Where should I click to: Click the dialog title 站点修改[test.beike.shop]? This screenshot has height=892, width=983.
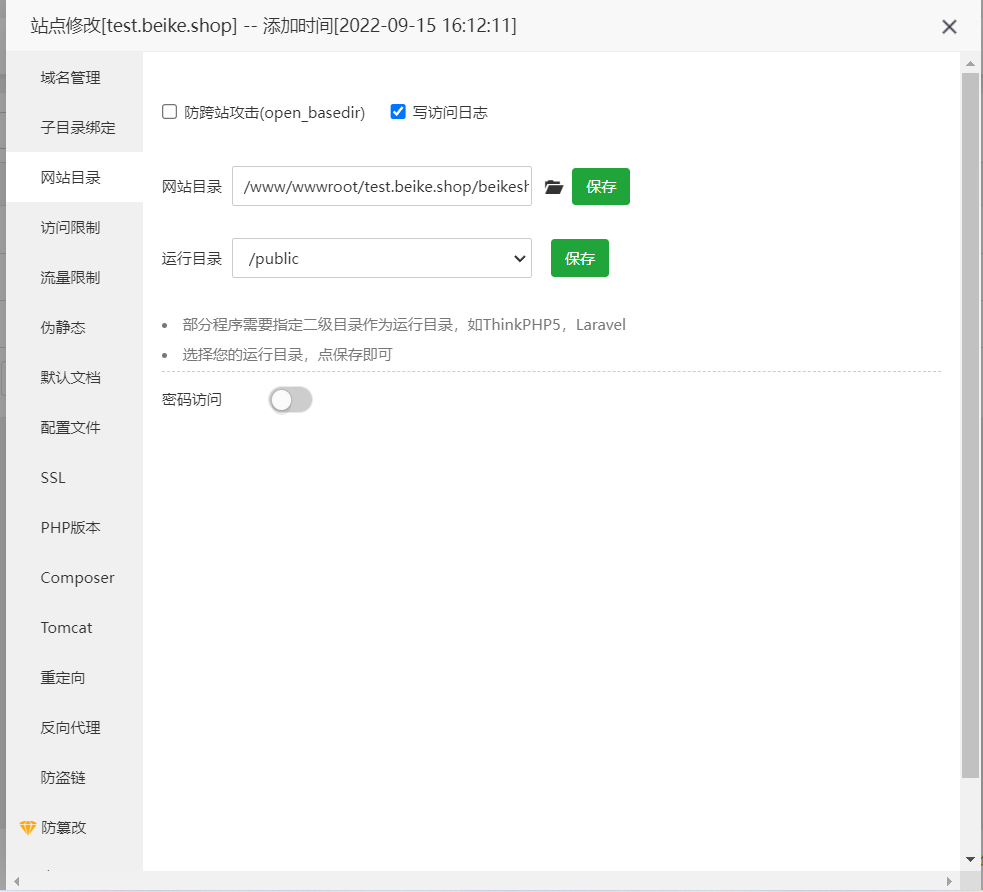click(x=134, y=26)
